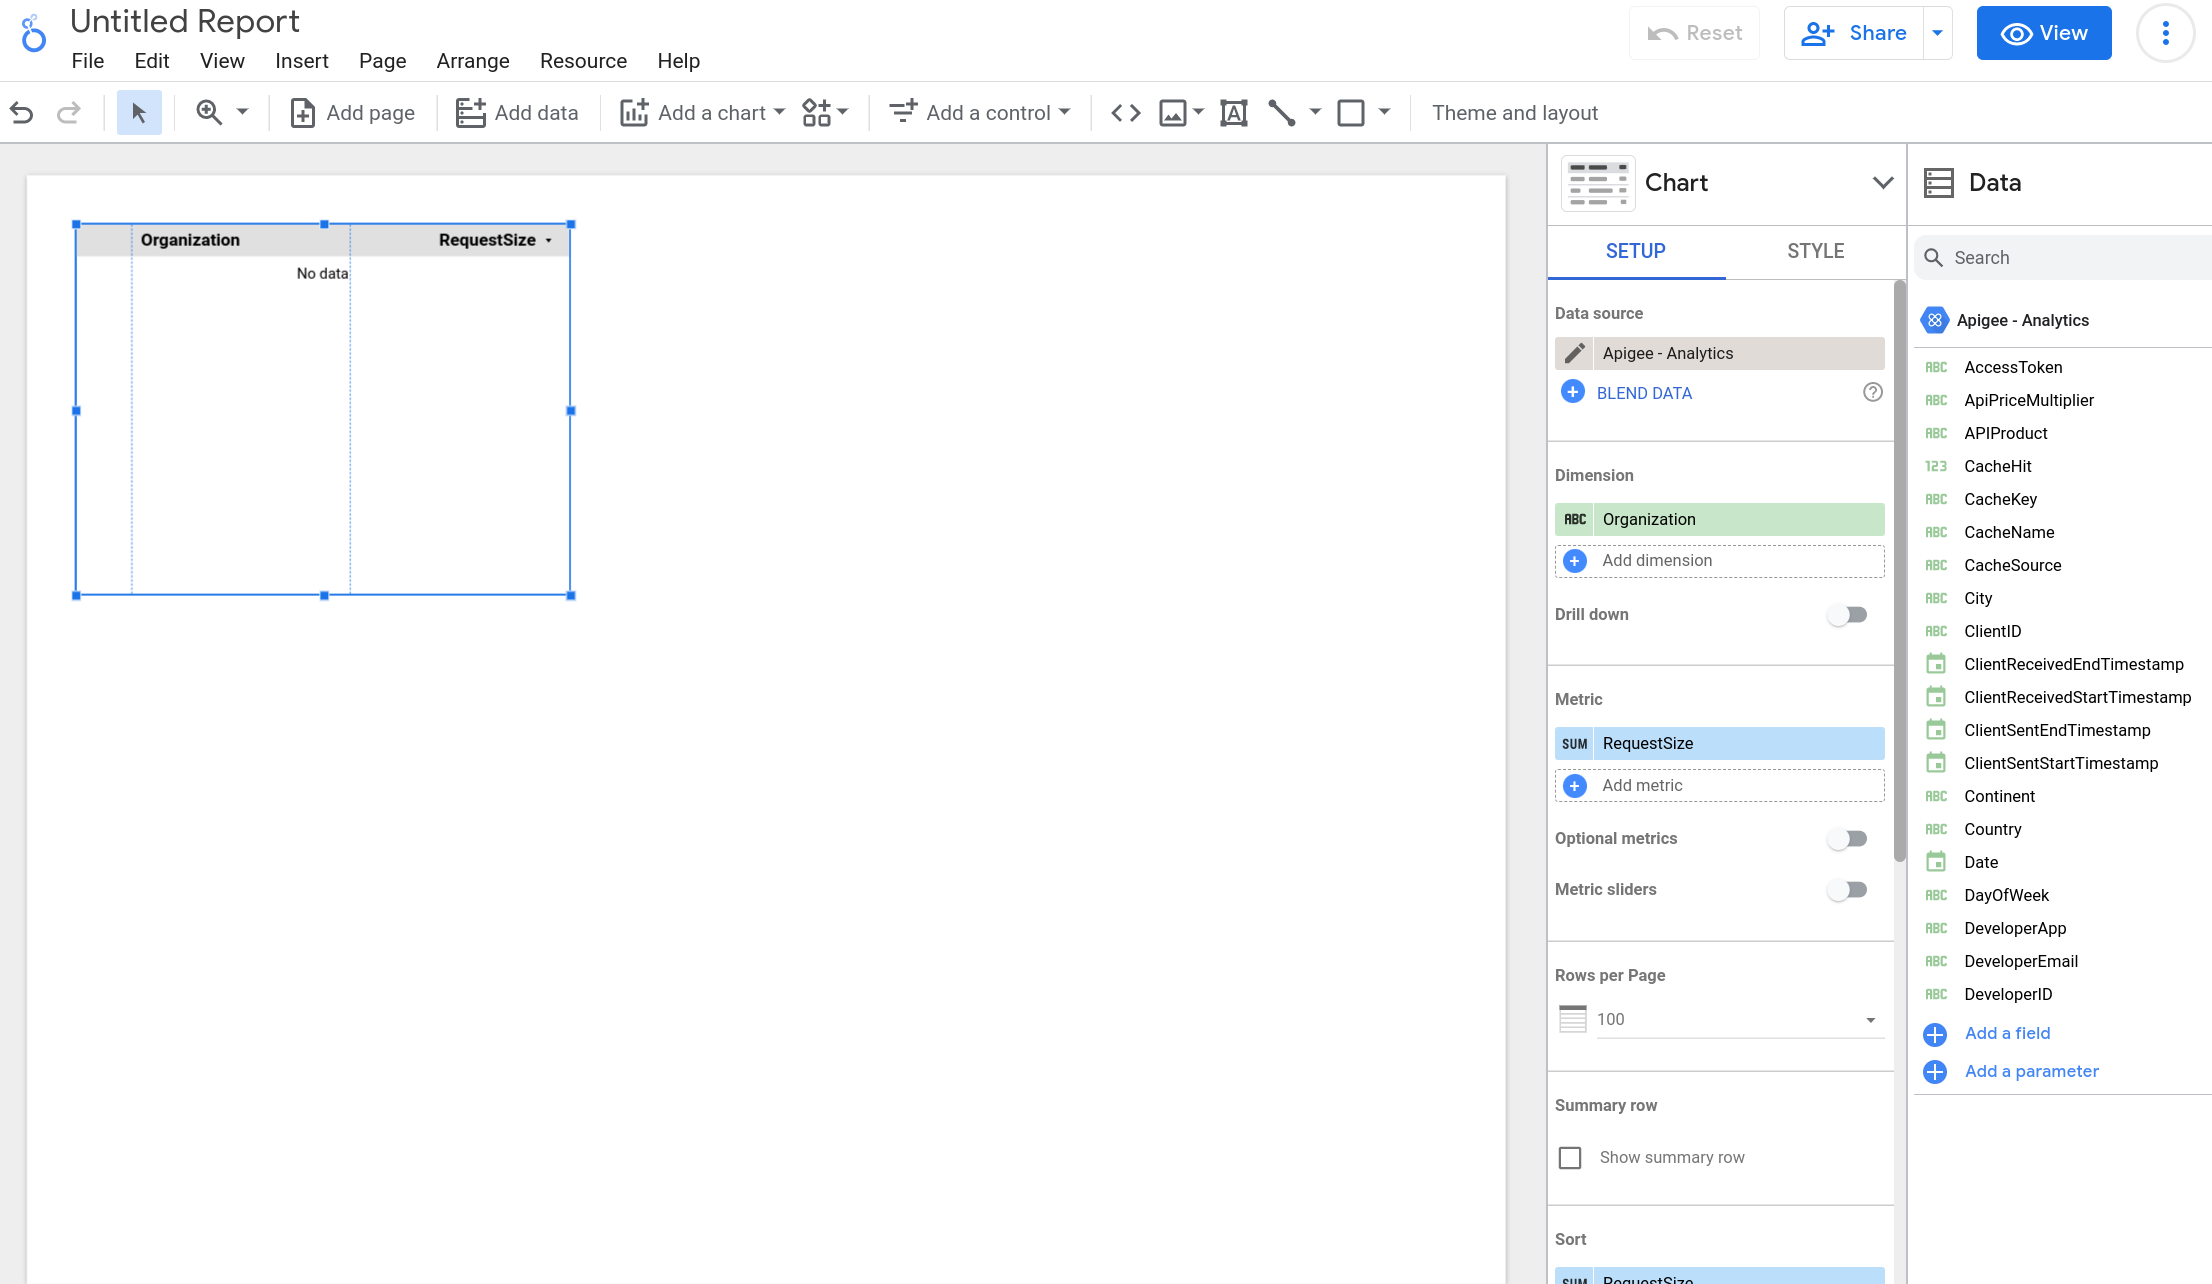Click the SETUP tab
The width and height of the screenshot is (2212, 1284).
point(1634,251)
